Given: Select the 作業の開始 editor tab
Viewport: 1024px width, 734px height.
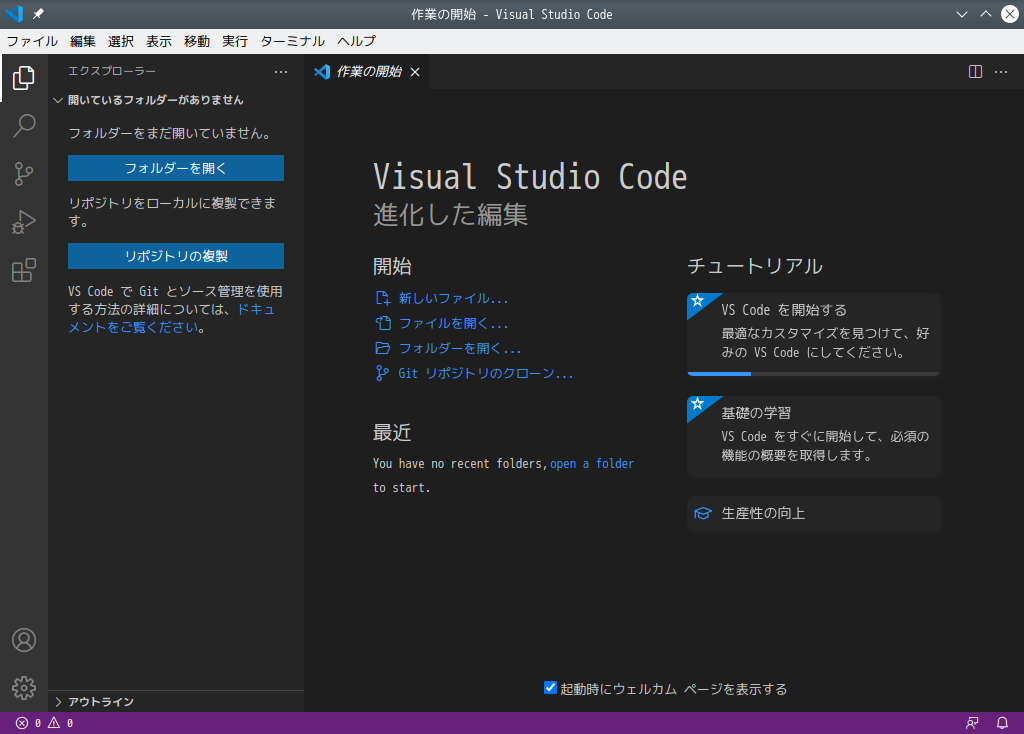Looking at the screenshot, I should coord(367,72).
